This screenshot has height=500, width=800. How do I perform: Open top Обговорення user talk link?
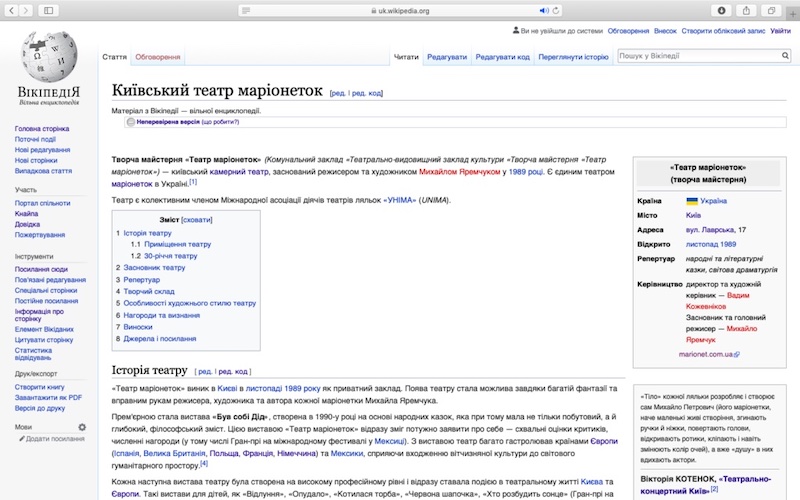(628, 31)
